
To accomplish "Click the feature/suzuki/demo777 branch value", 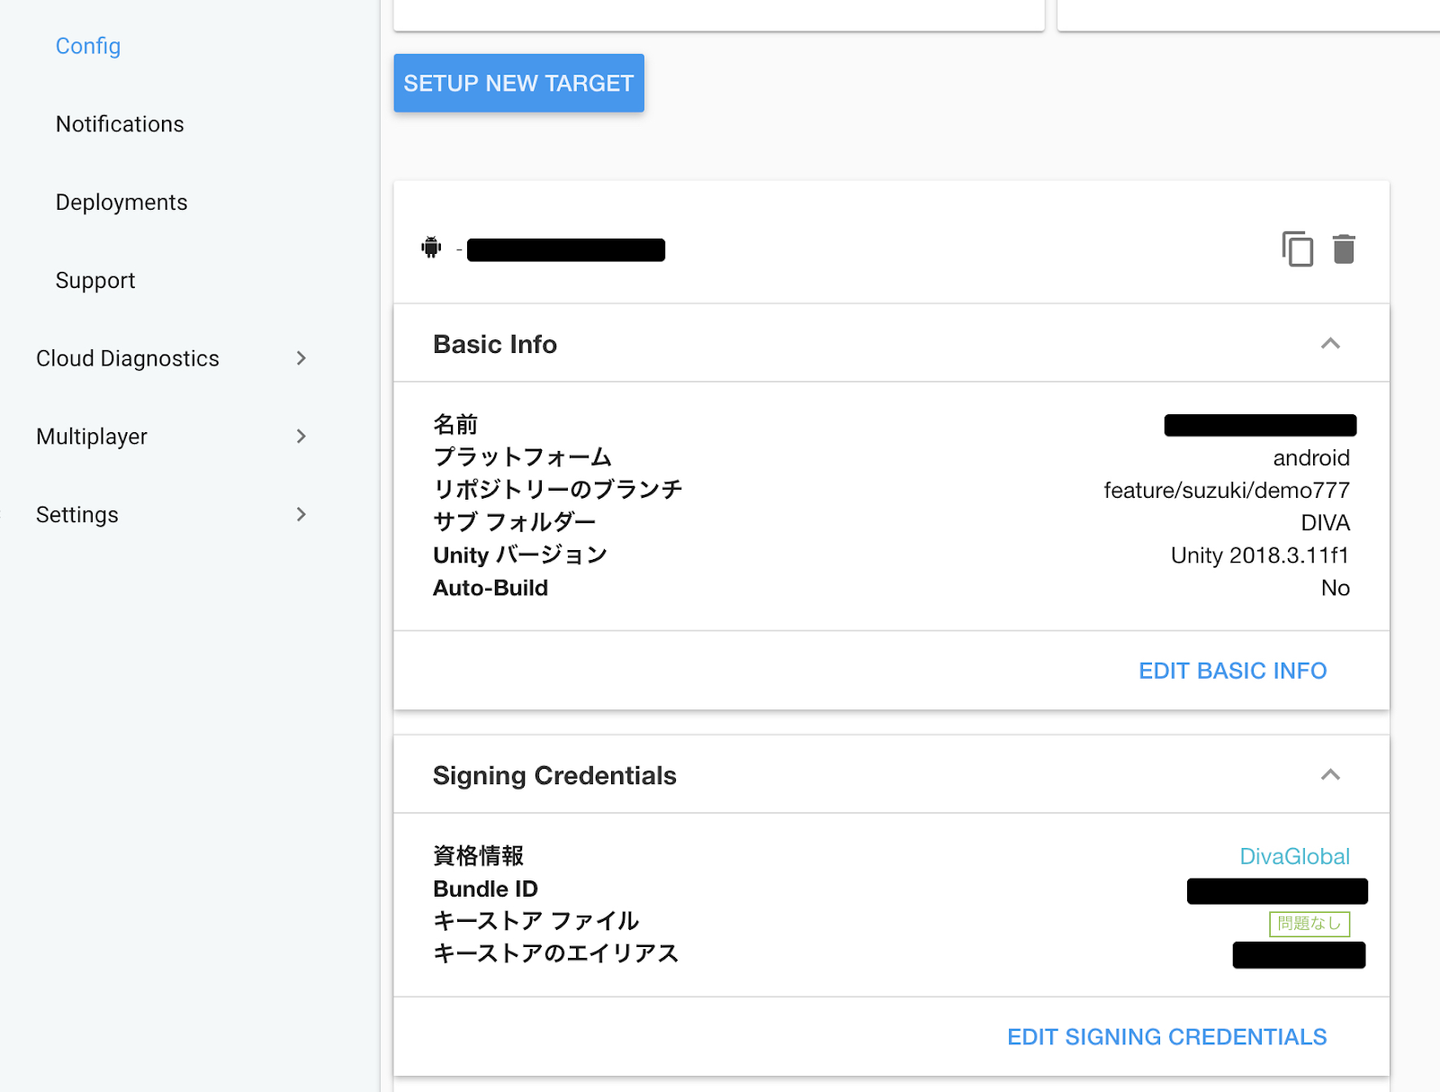I will tap(1226, 490).
